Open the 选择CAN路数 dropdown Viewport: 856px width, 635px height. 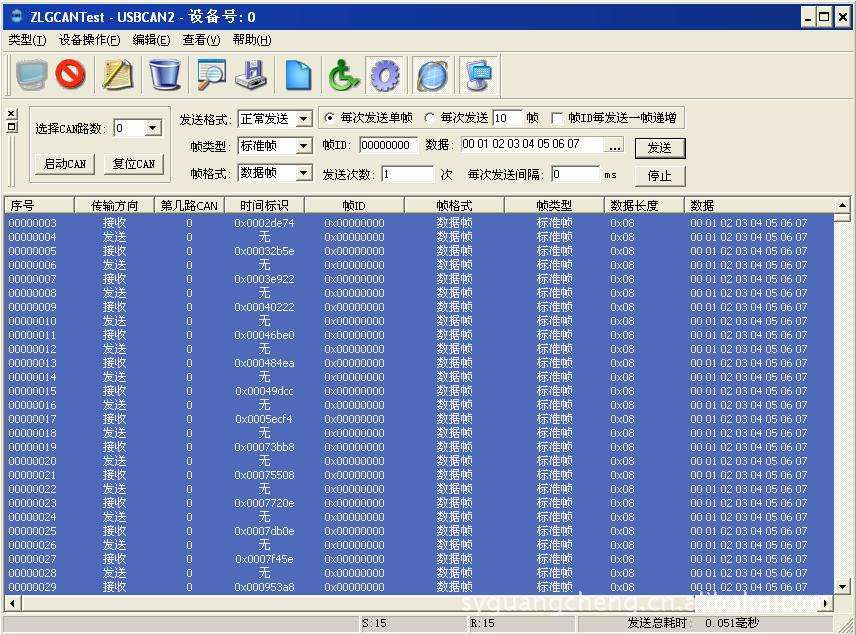(153, 128)
